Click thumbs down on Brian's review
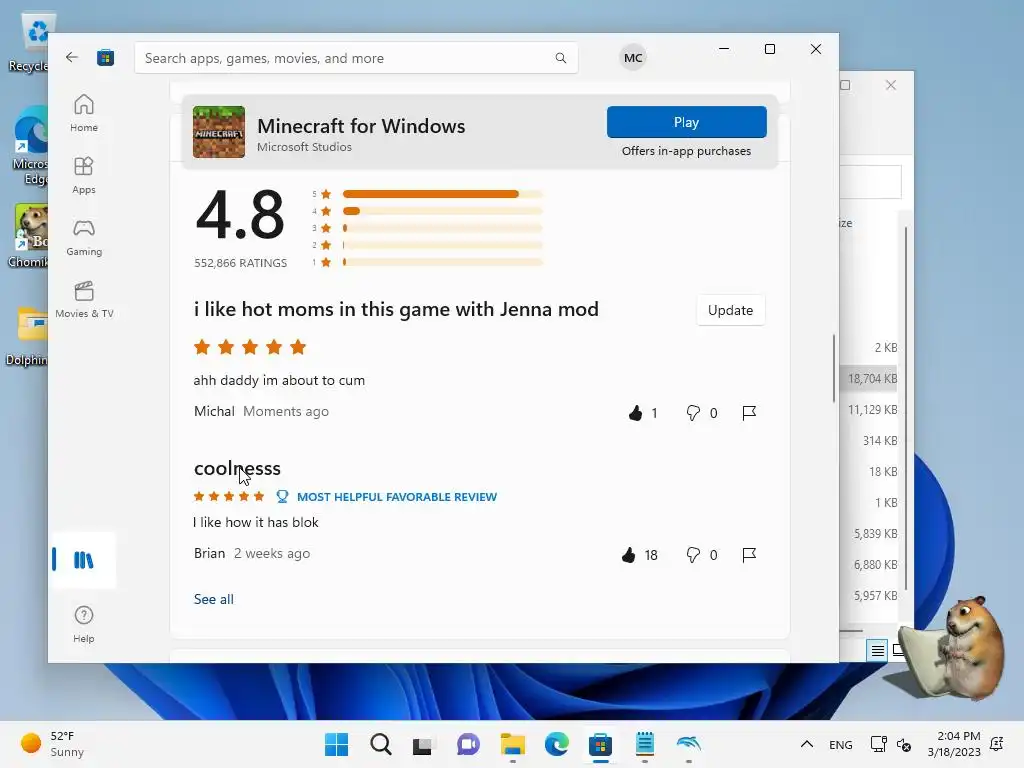 (693, 555)
